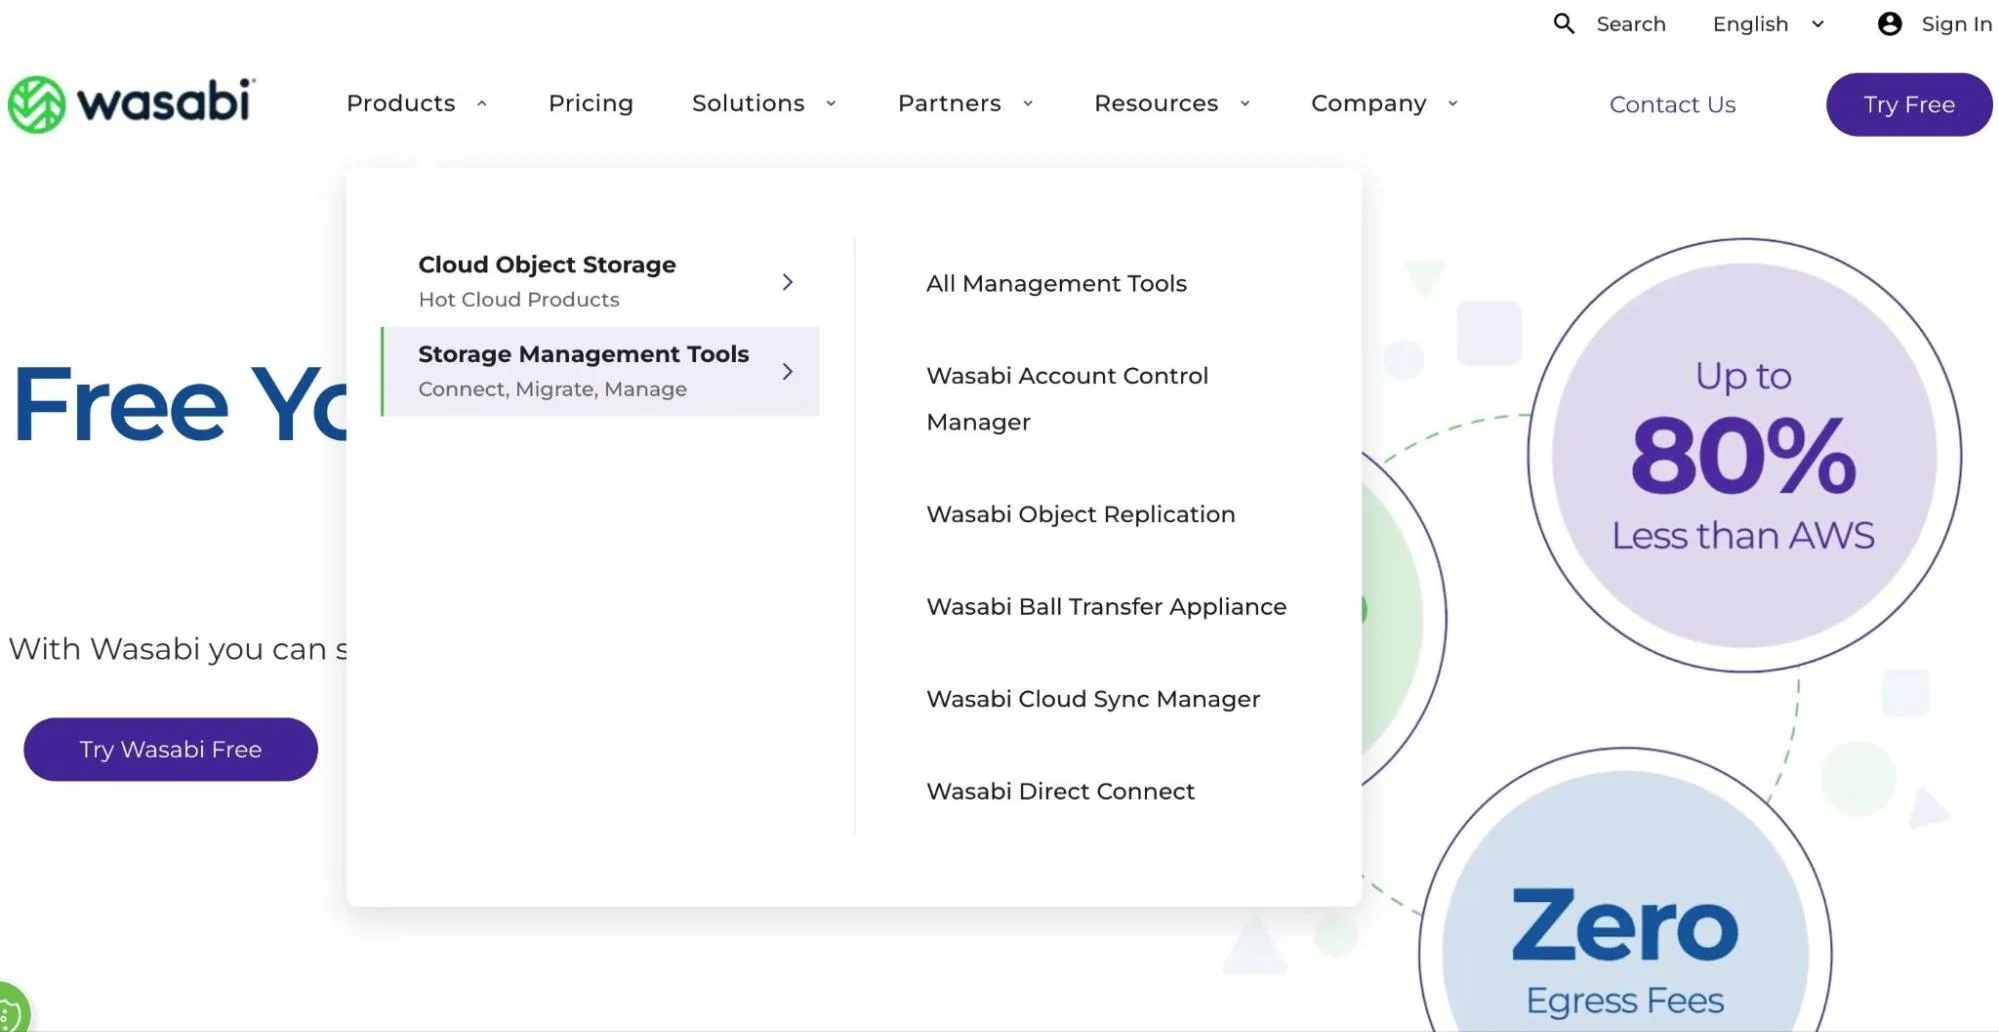Open Wasabi Account Control Manager
1999x1032 pixels.
tap(1067, 399)
